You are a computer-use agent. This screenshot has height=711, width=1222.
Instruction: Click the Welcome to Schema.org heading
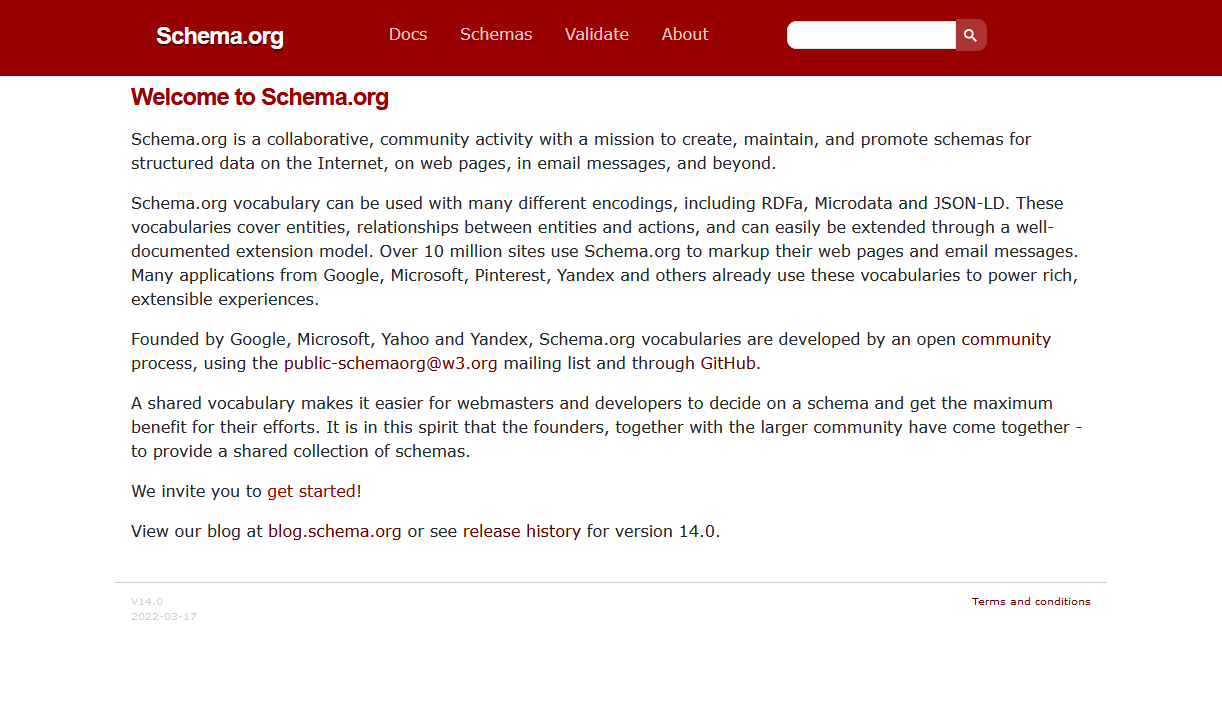pyautogui.click(x=259, y=97)
